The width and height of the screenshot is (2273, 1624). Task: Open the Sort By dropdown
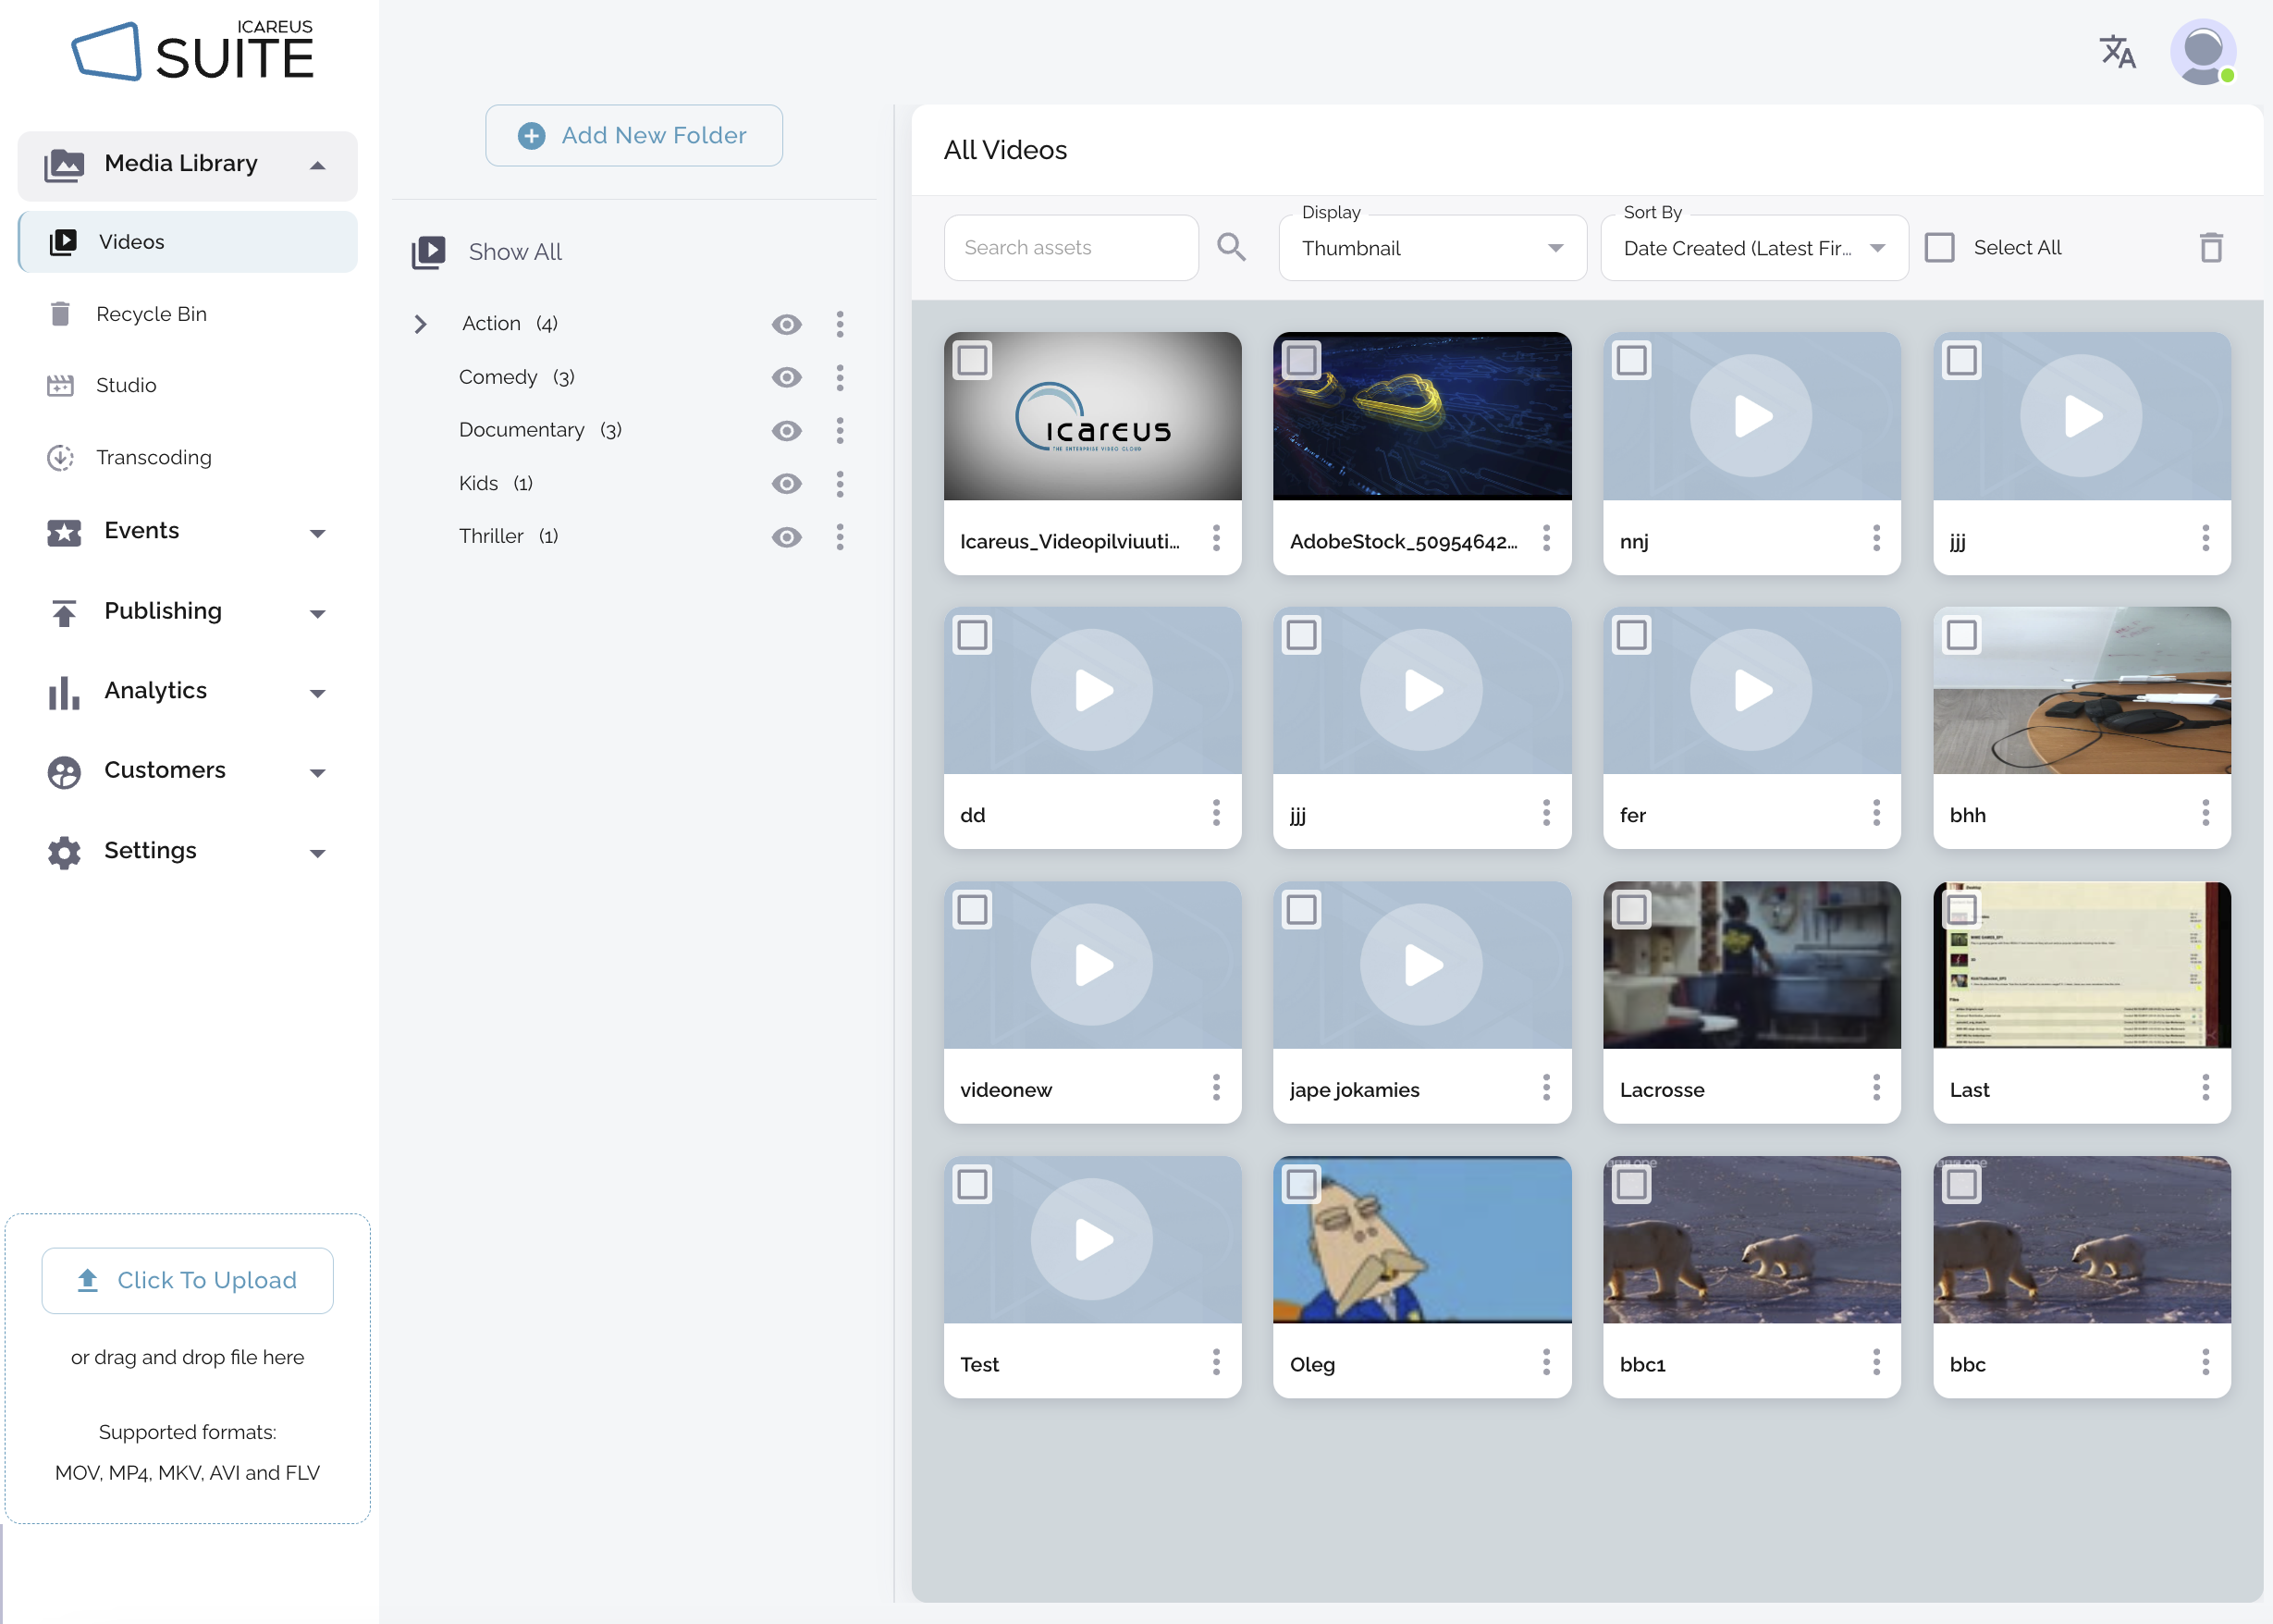[x=1753, y=248]
